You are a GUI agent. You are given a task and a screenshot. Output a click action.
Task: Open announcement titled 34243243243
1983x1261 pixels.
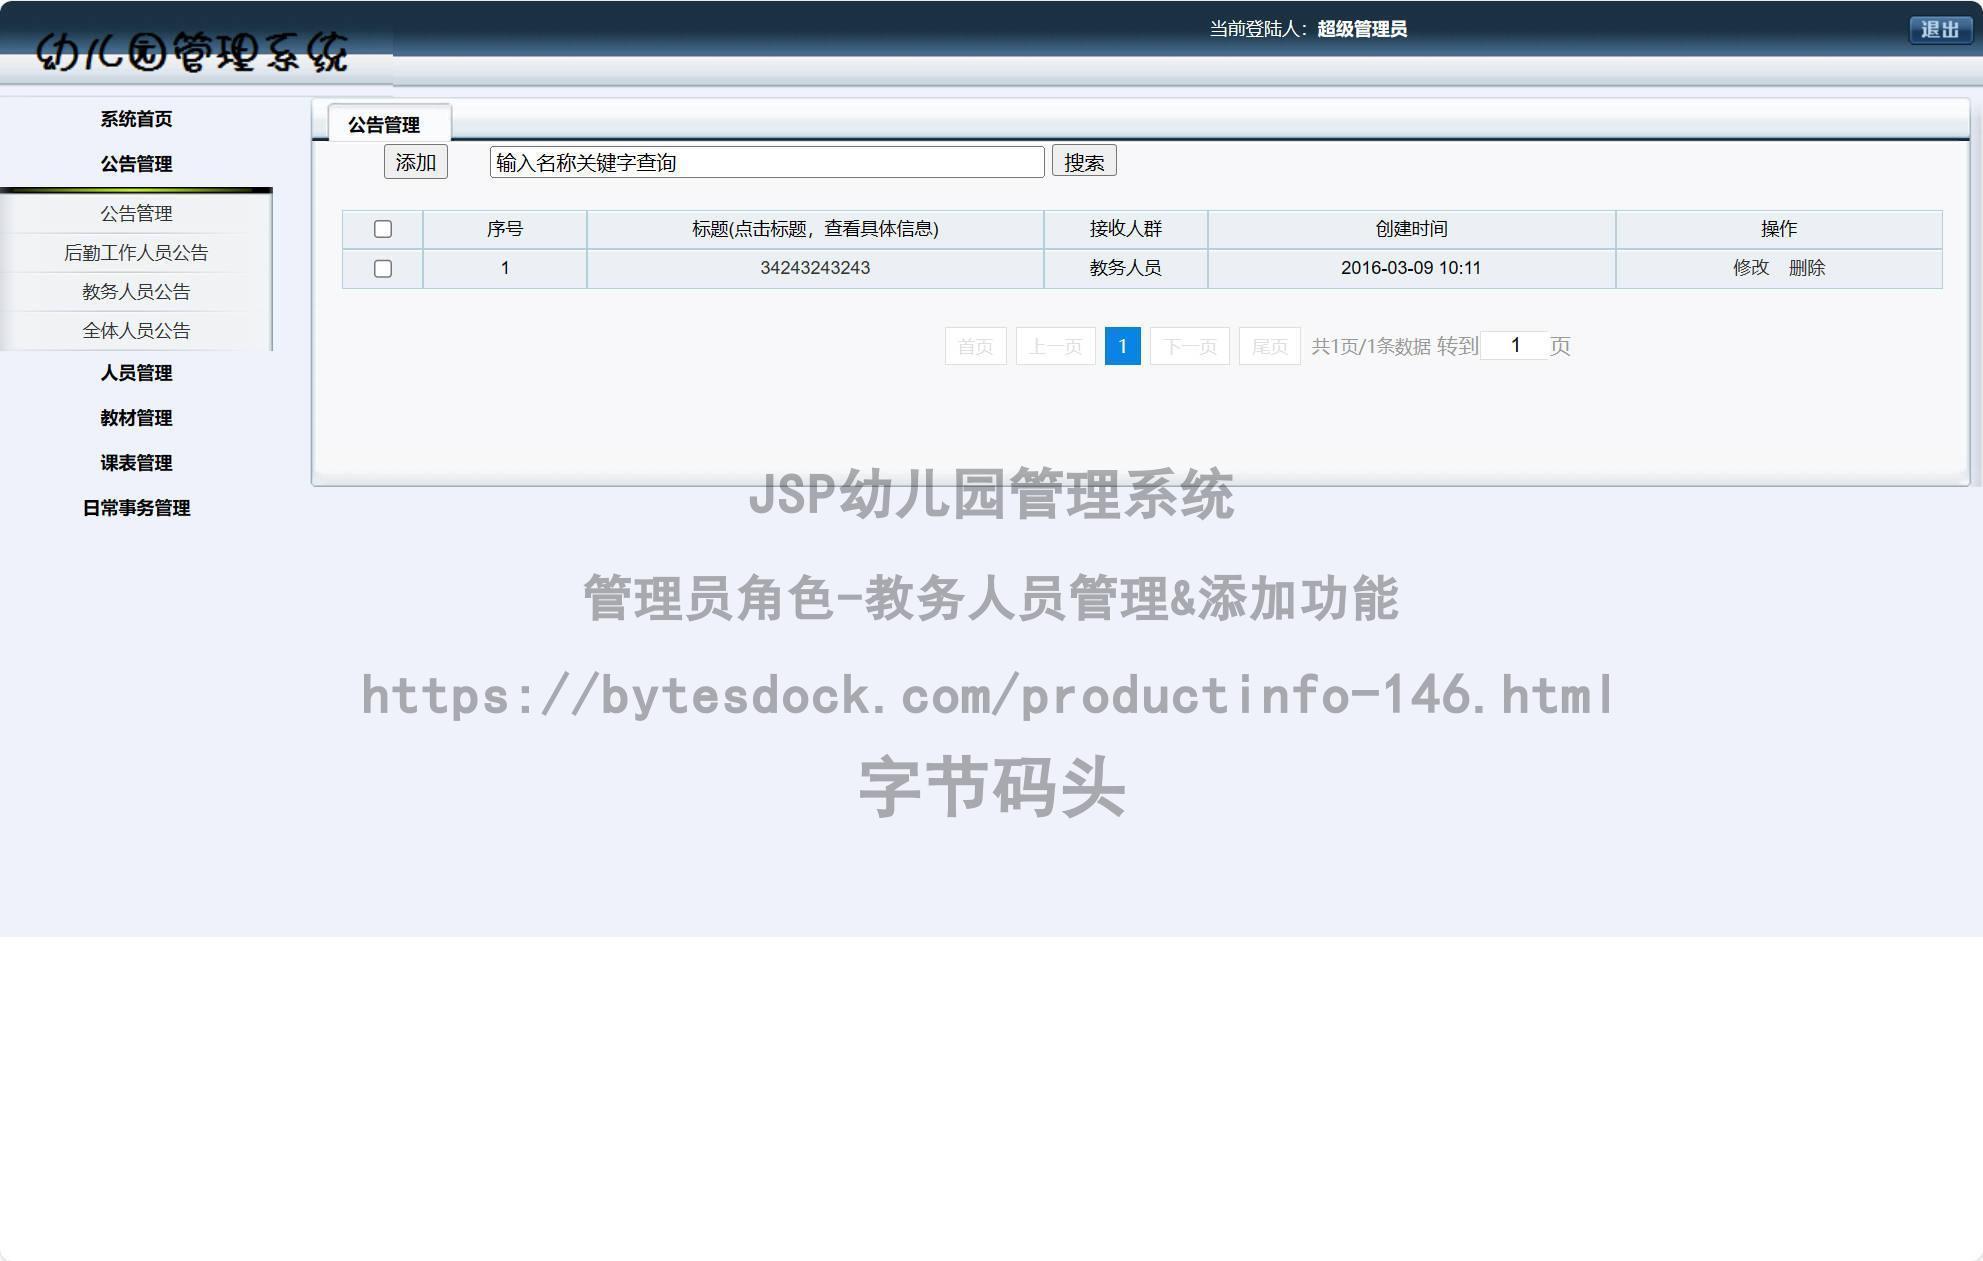coord(815,268)
